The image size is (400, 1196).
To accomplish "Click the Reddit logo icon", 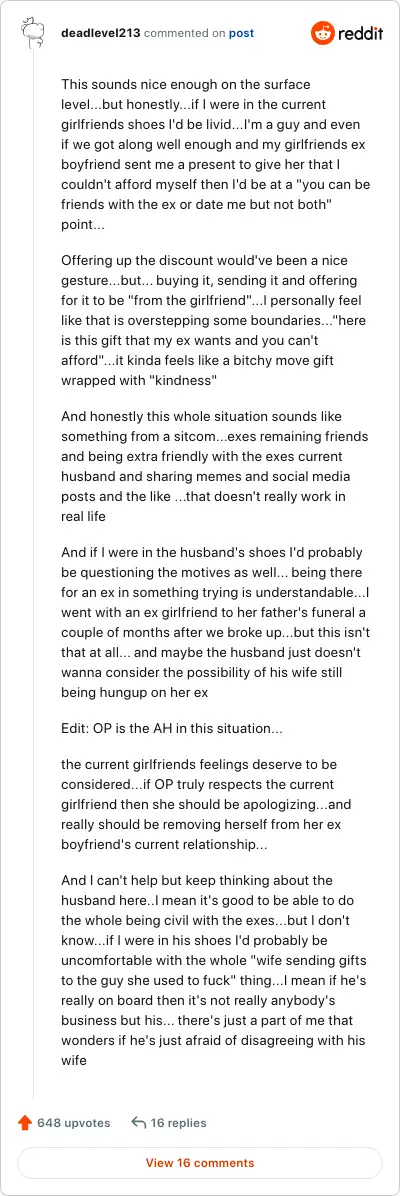I will pyautogui.click(x=323, y=33).
